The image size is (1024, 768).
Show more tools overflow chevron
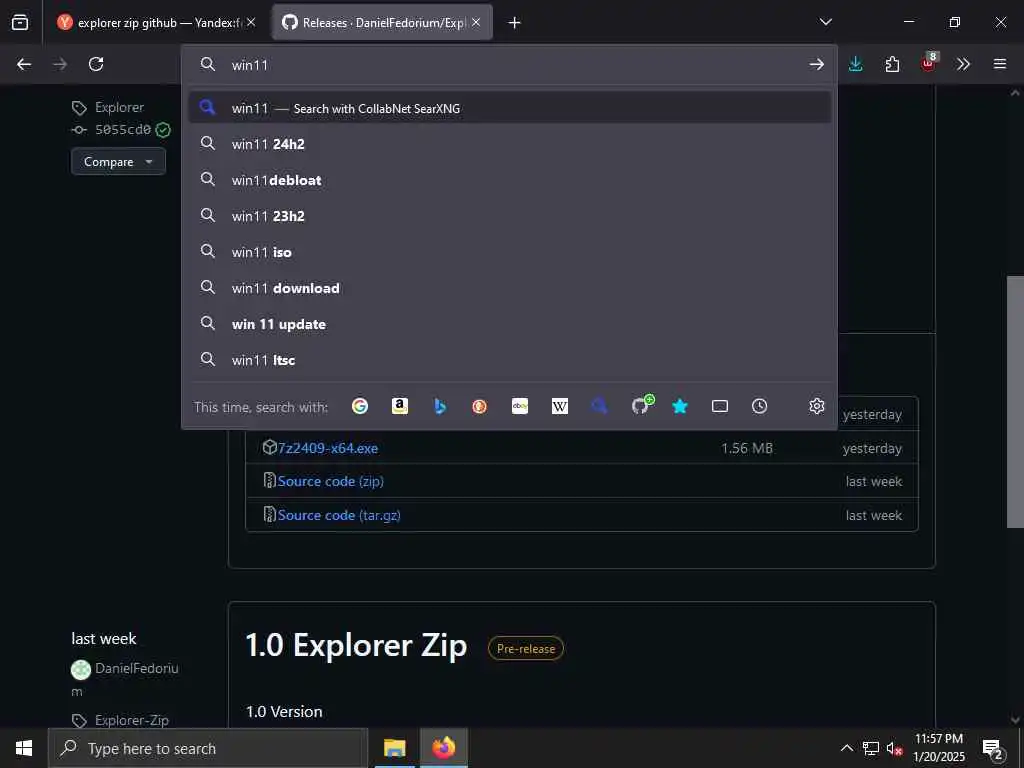coord(963,64)
